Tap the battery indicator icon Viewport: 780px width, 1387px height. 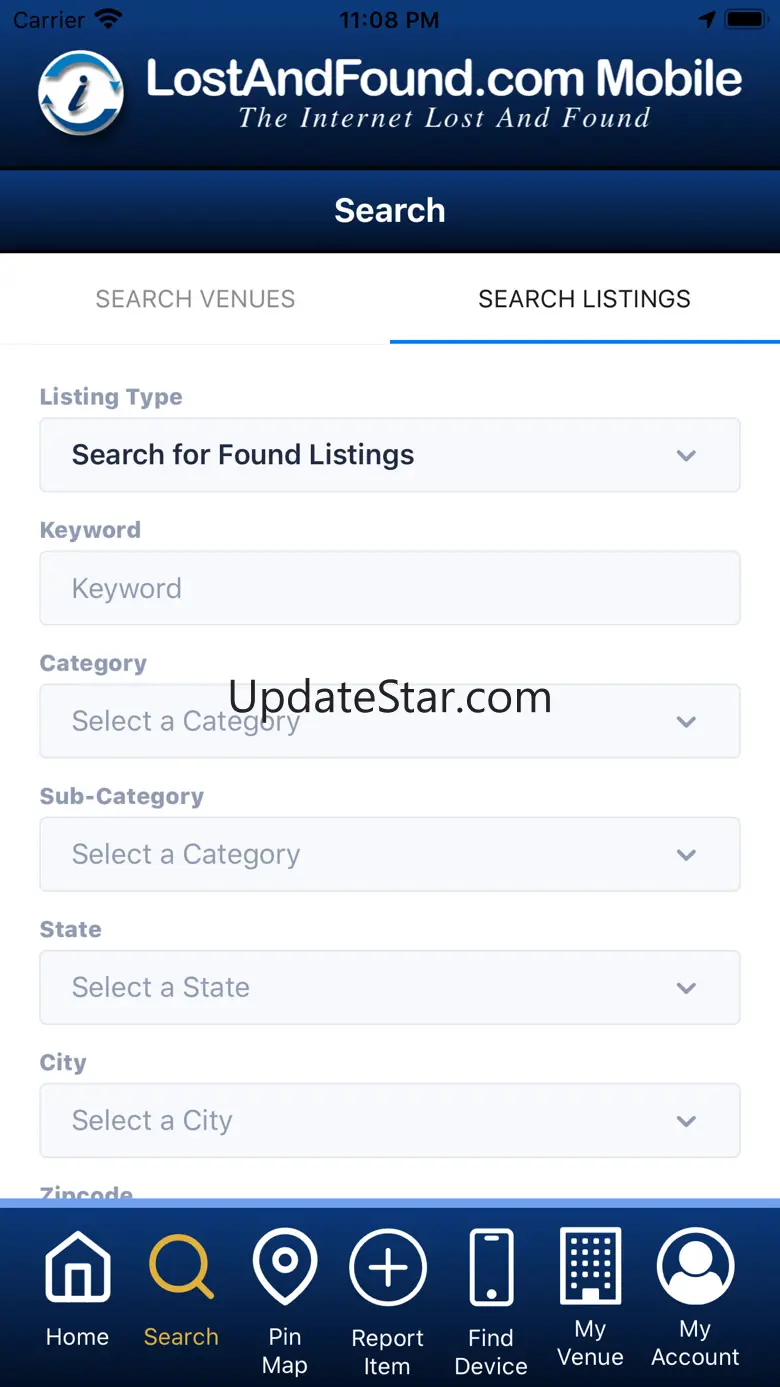pos(745,19)
